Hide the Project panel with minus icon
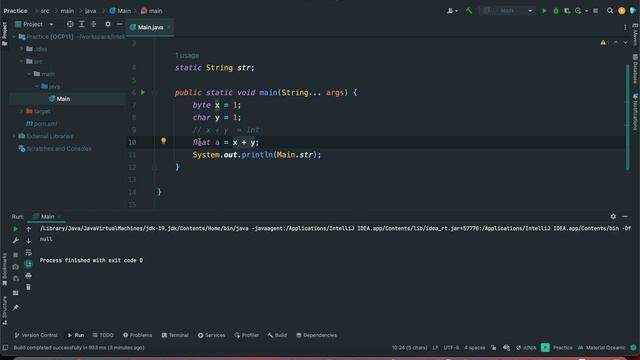640x360 pixels. tap(119, 24)
